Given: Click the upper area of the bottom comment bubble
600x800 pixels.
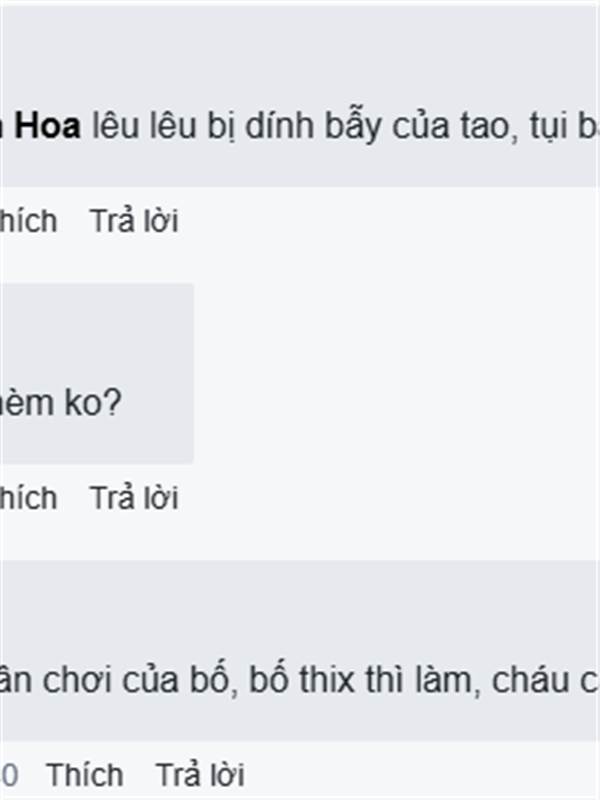Looking at the screenshot, I should click(x=300, y=602).
